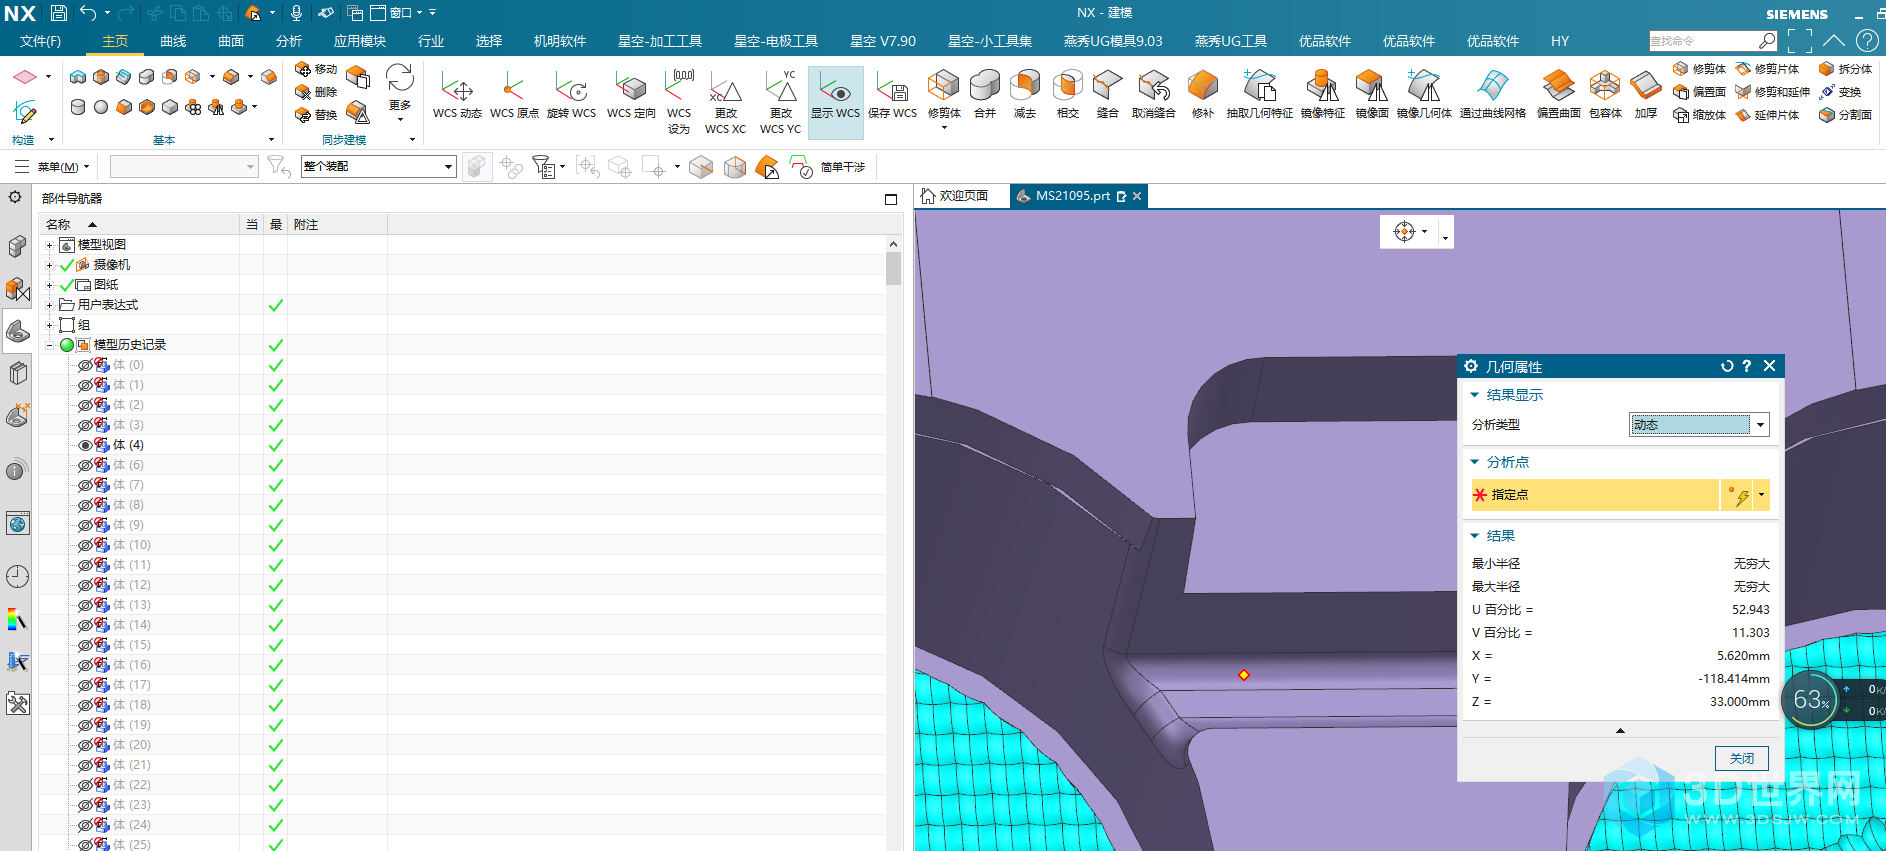1886x851 pixels.
Task: Collapse the 结果显示 section
Action: tap(1474, 395)
